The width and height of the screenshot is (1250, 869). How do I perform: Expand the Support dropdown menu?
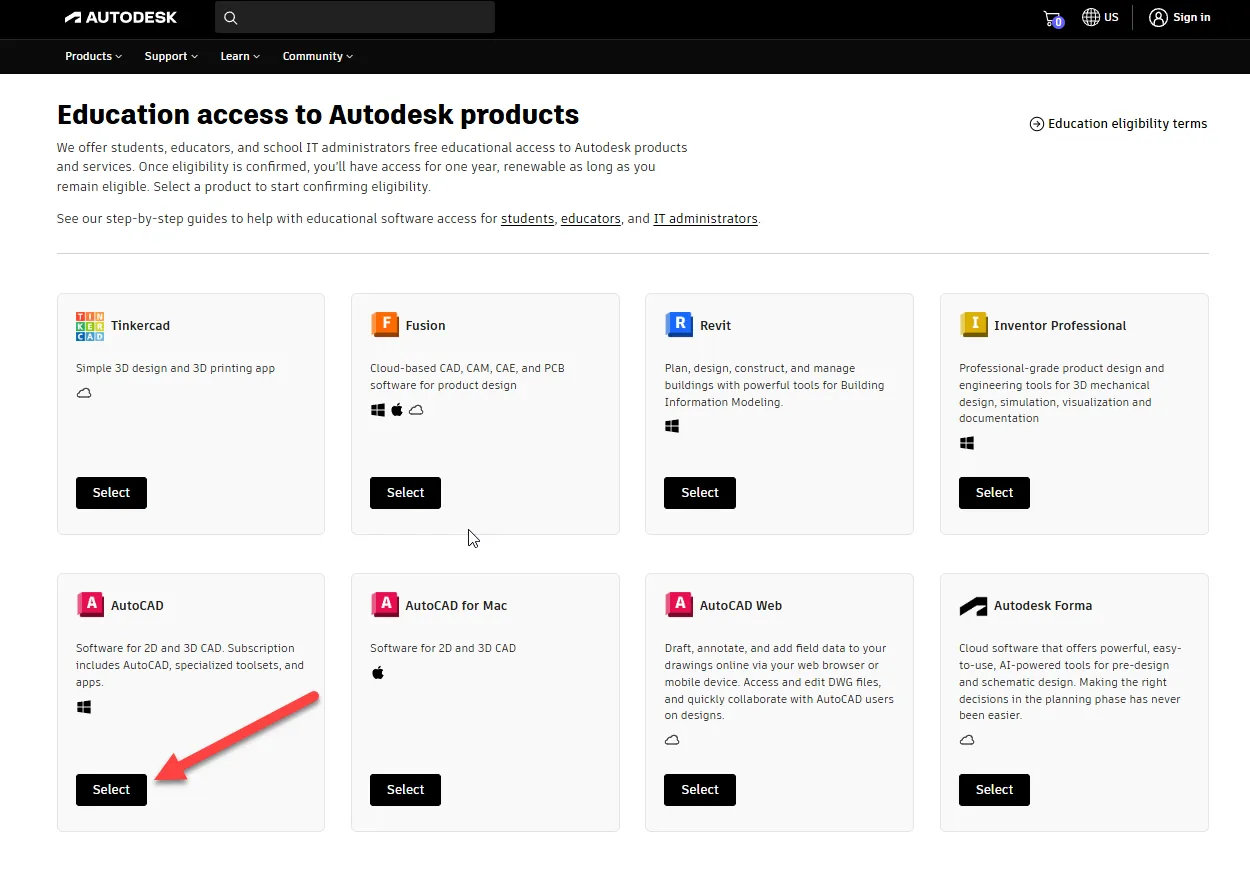(171, 56)
